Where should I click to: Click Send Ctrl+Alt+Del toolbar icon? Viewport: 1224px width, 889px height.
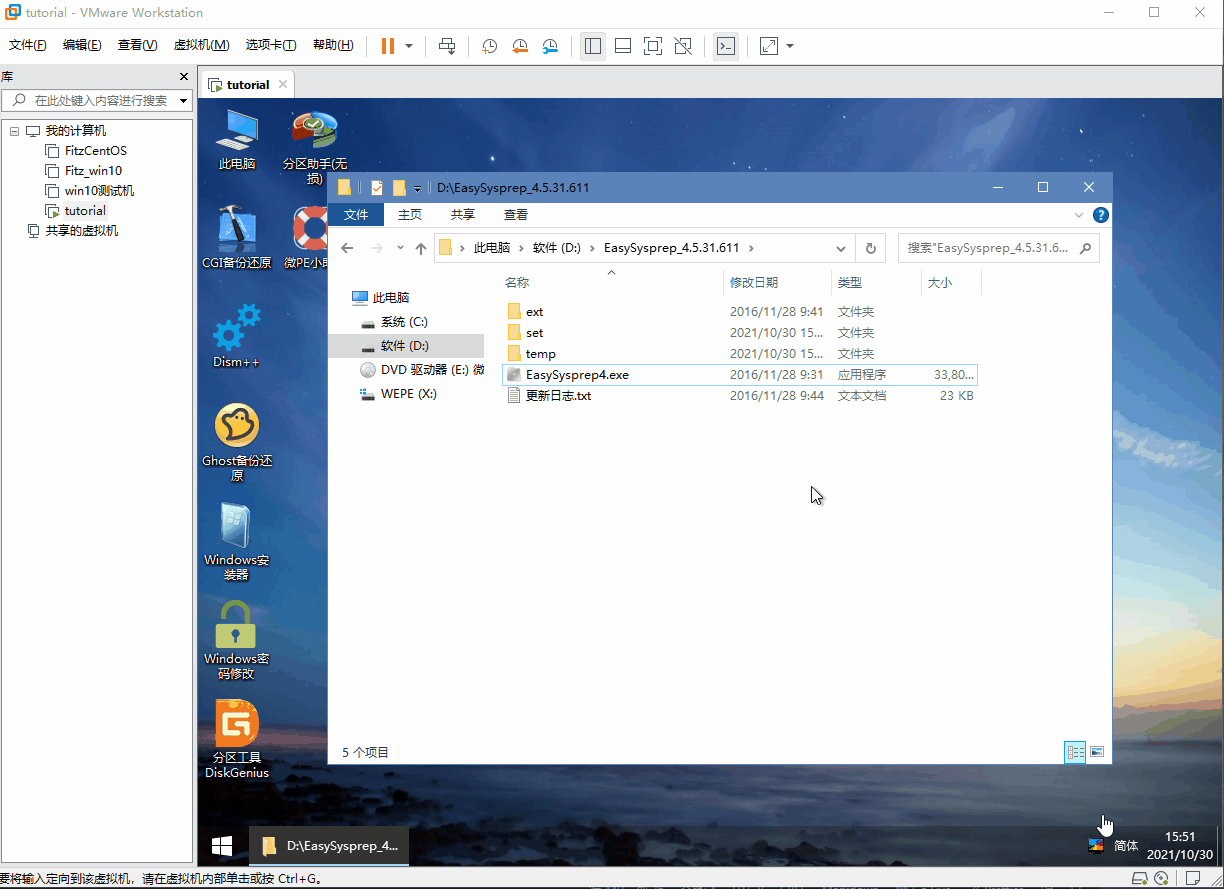[447, 46]
